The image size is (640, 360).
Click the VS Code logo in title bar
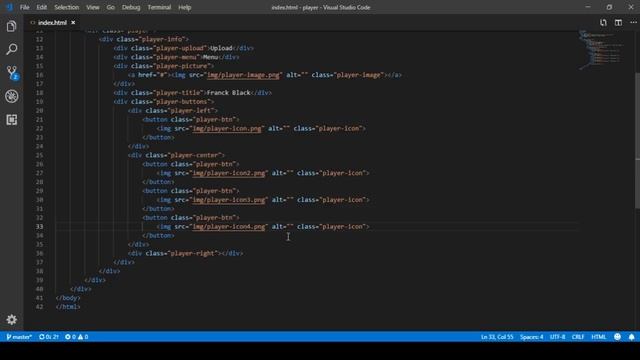[9, 7]
